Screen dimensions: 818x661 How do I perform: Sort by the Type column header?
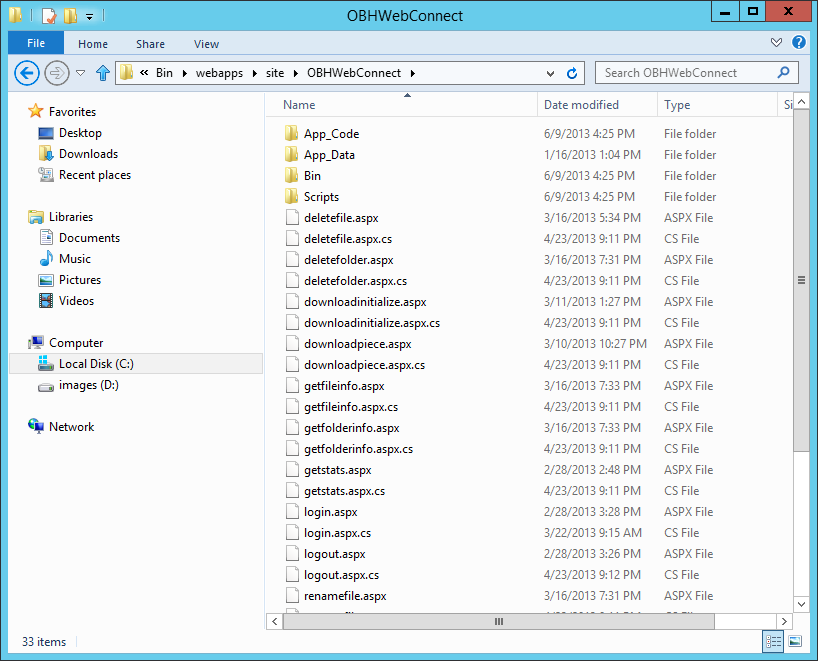pyautogui.click(x=717, y=105)
